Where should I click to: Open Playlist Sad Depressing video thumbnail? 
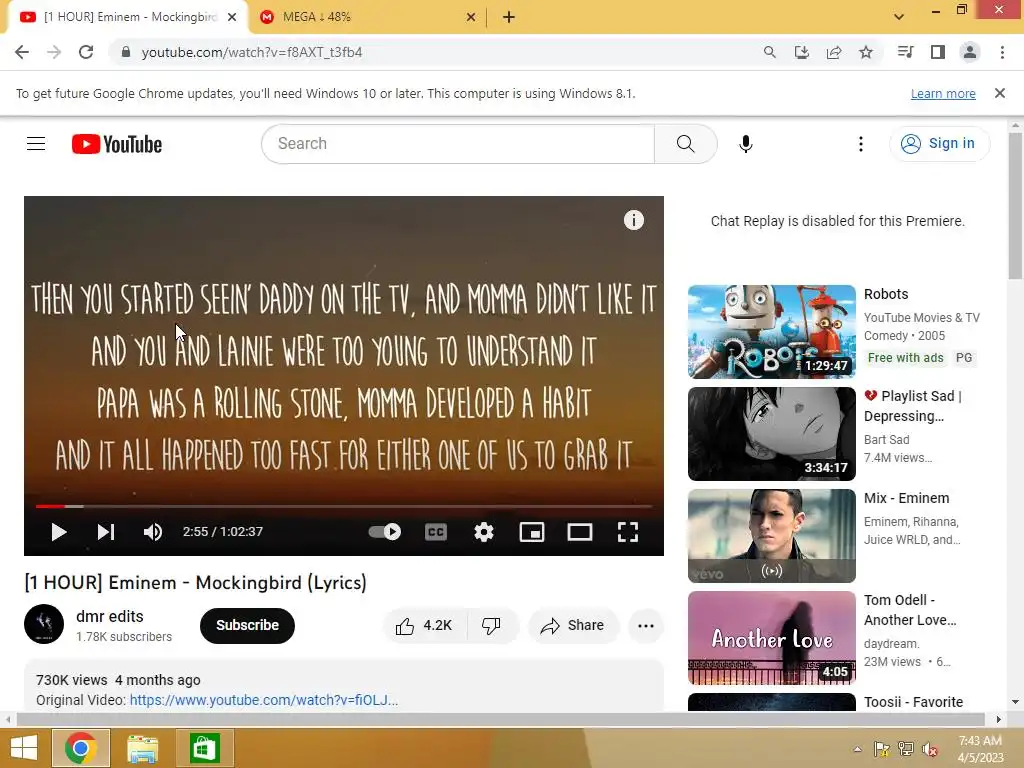[x=771, y=434]
